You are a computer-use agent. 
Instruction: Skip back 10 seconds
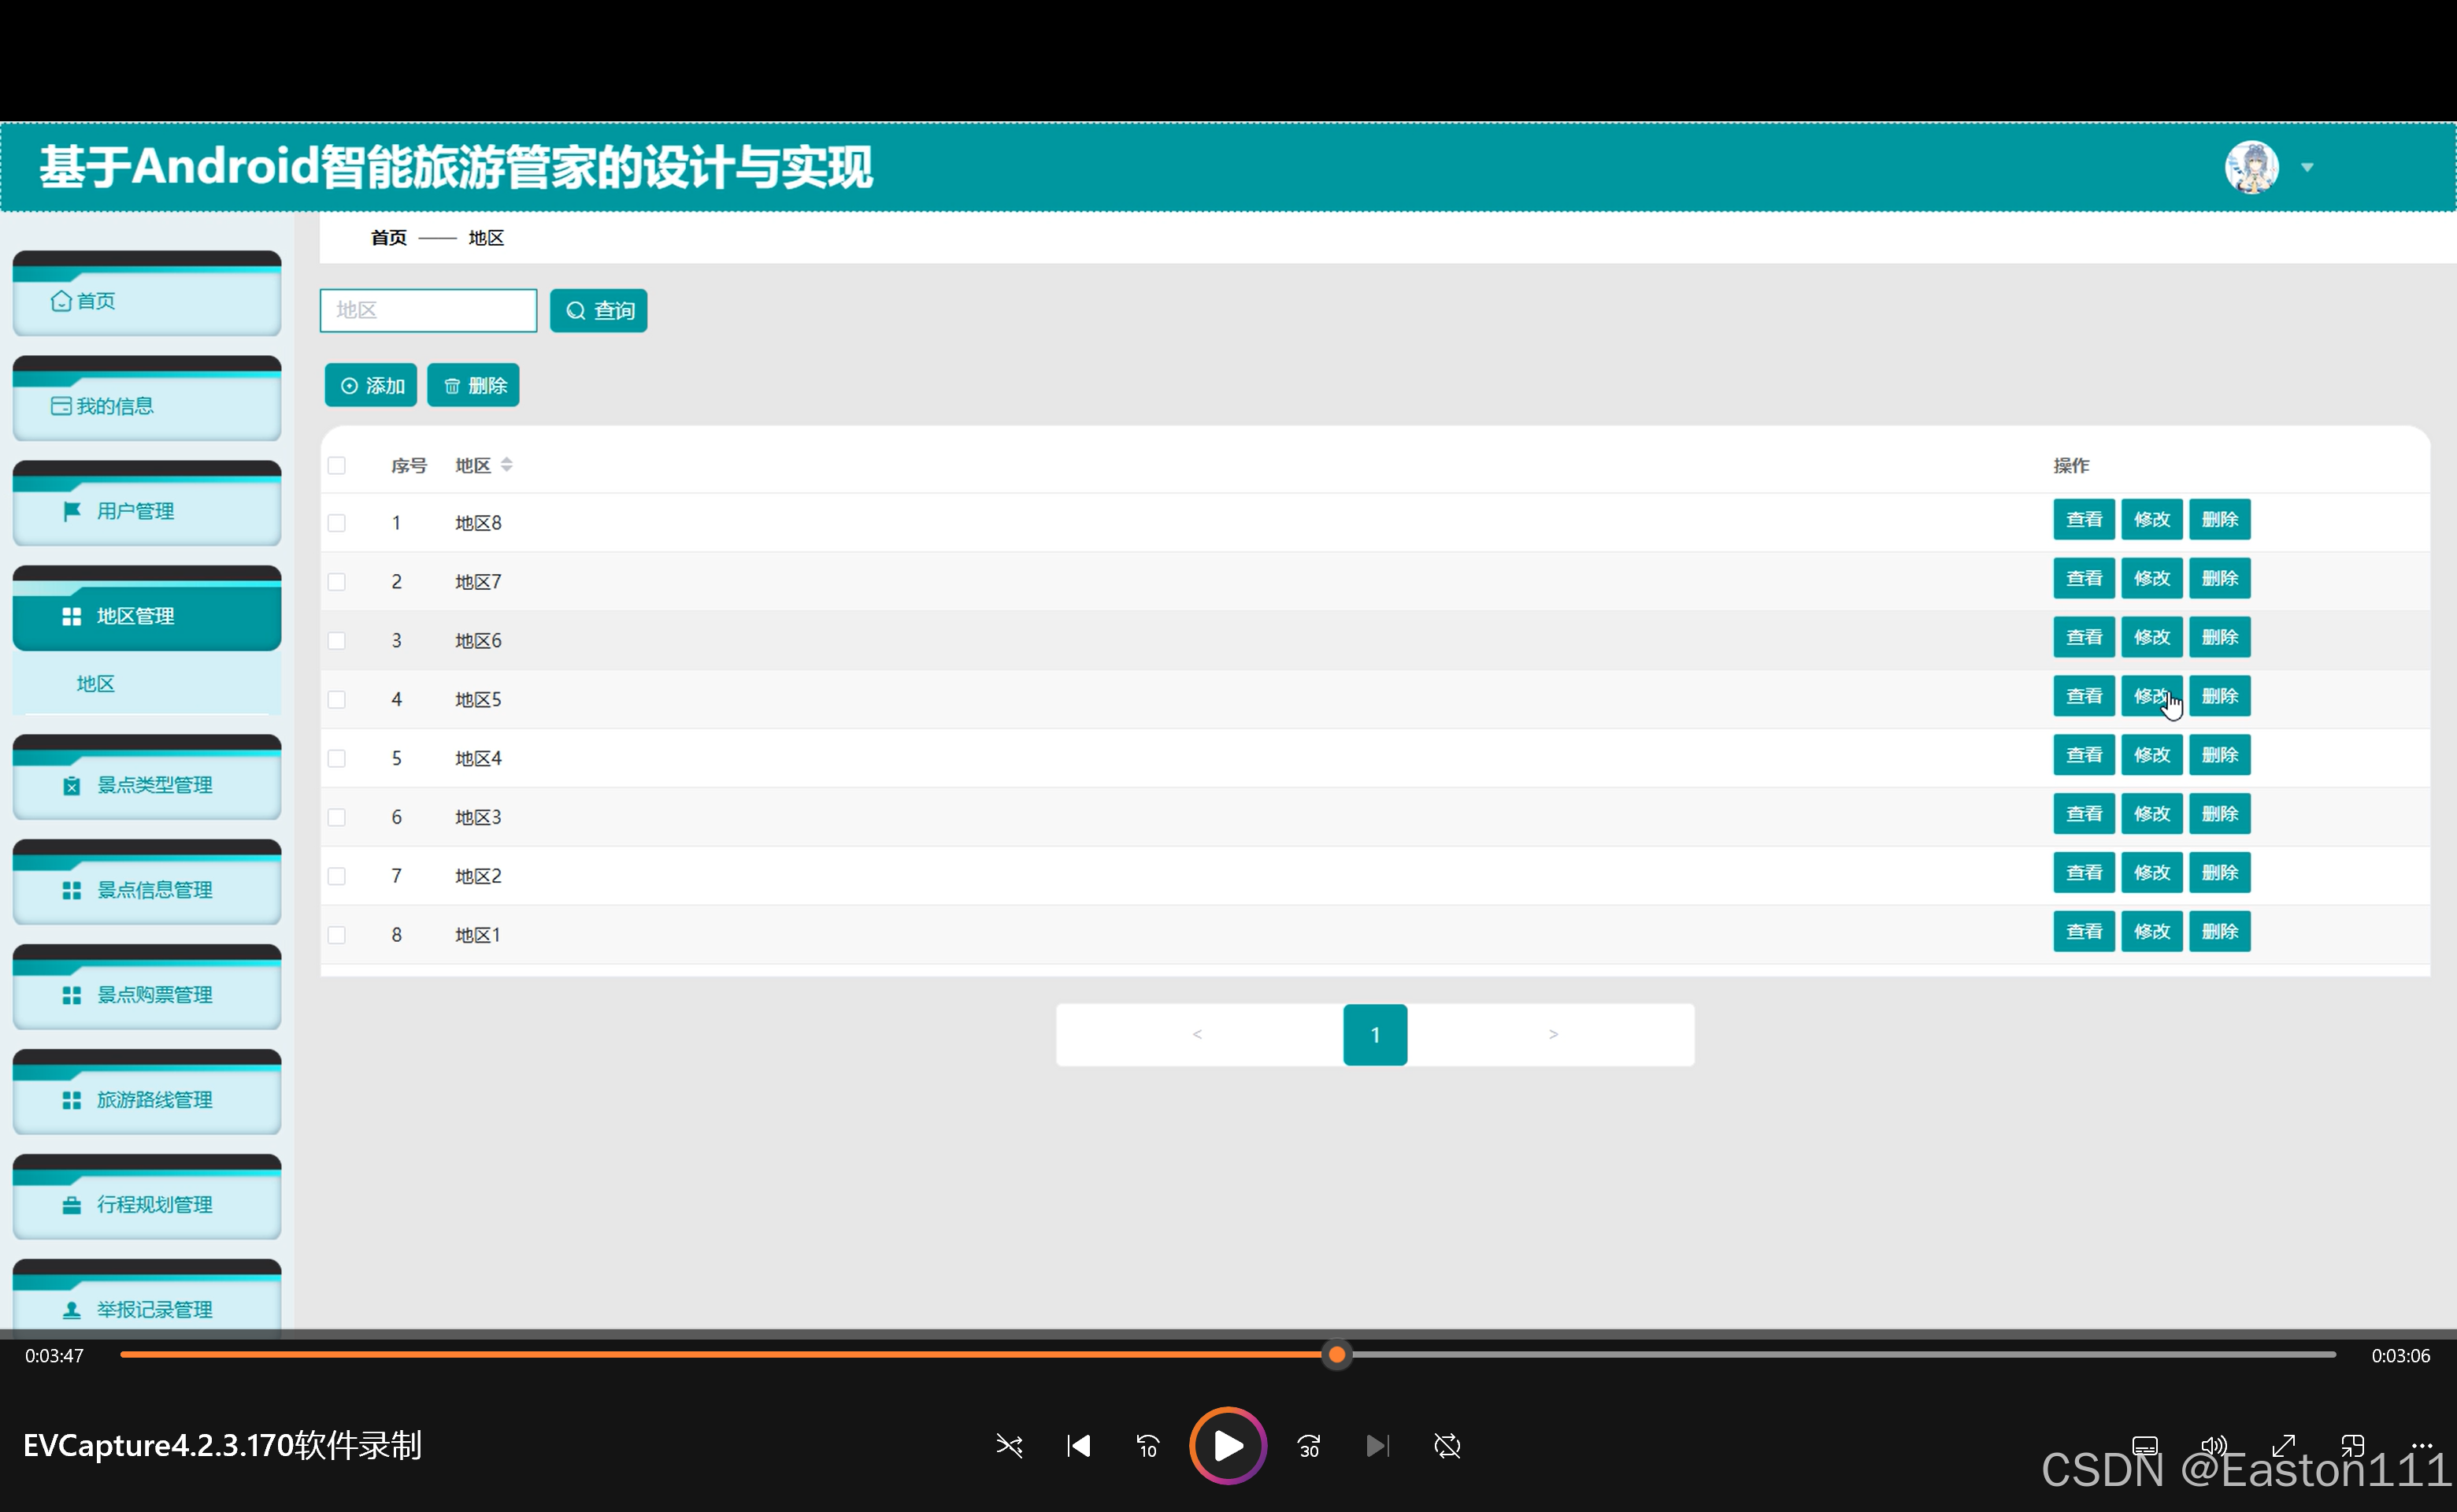click(x=1147, y=1445)
